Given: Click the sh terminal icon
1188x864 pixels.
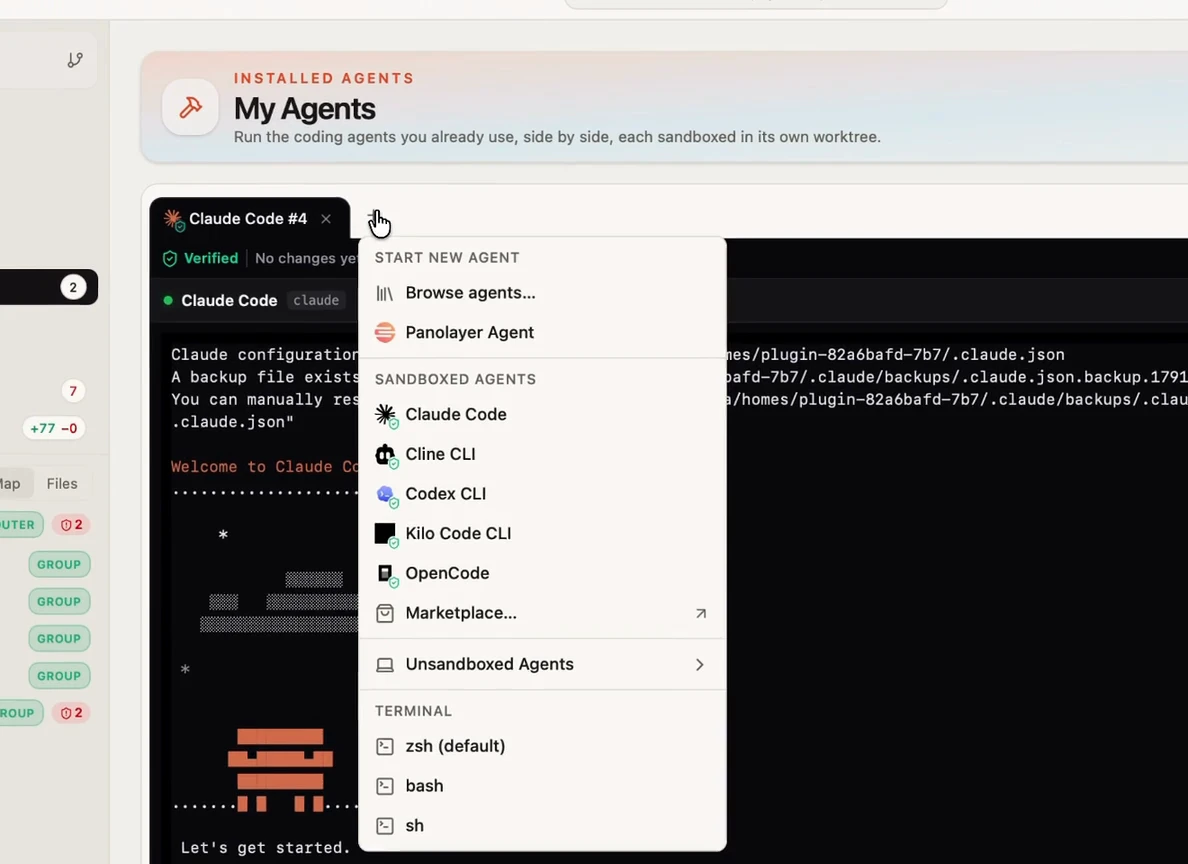Looking at the screenshot, I should (385, 826).
